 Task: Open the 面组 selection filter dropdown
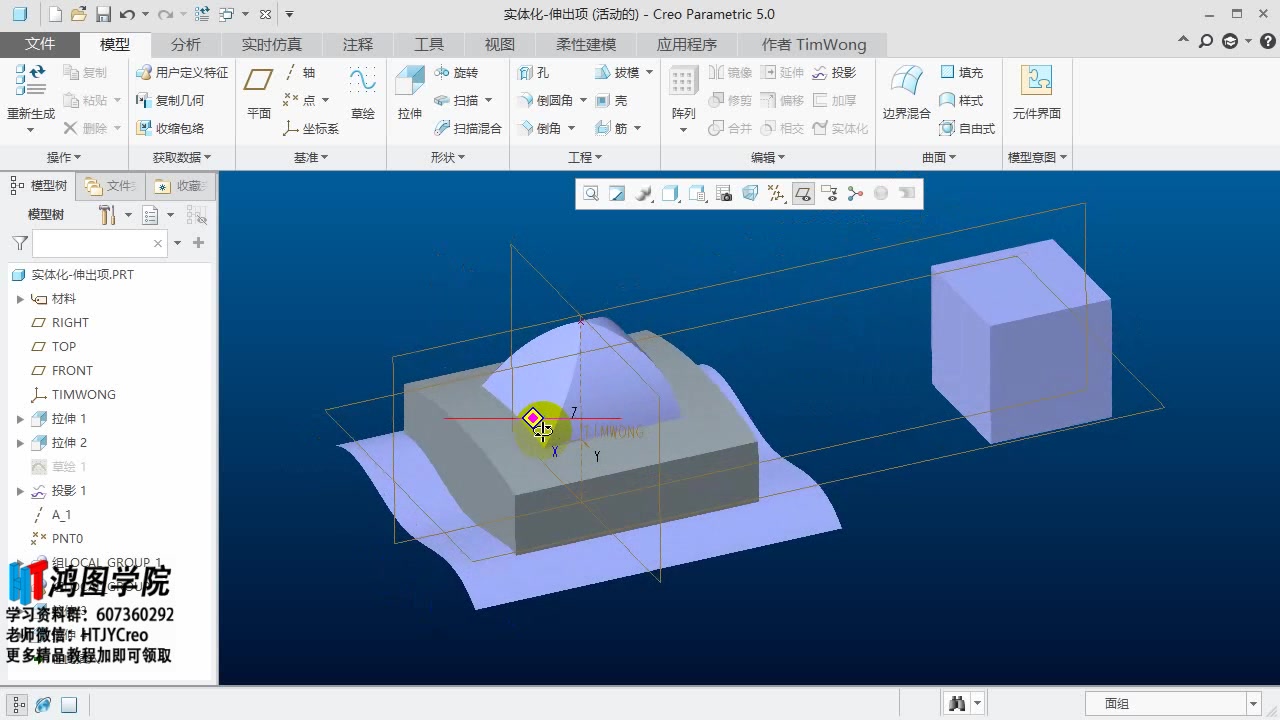click(1253, 704)
